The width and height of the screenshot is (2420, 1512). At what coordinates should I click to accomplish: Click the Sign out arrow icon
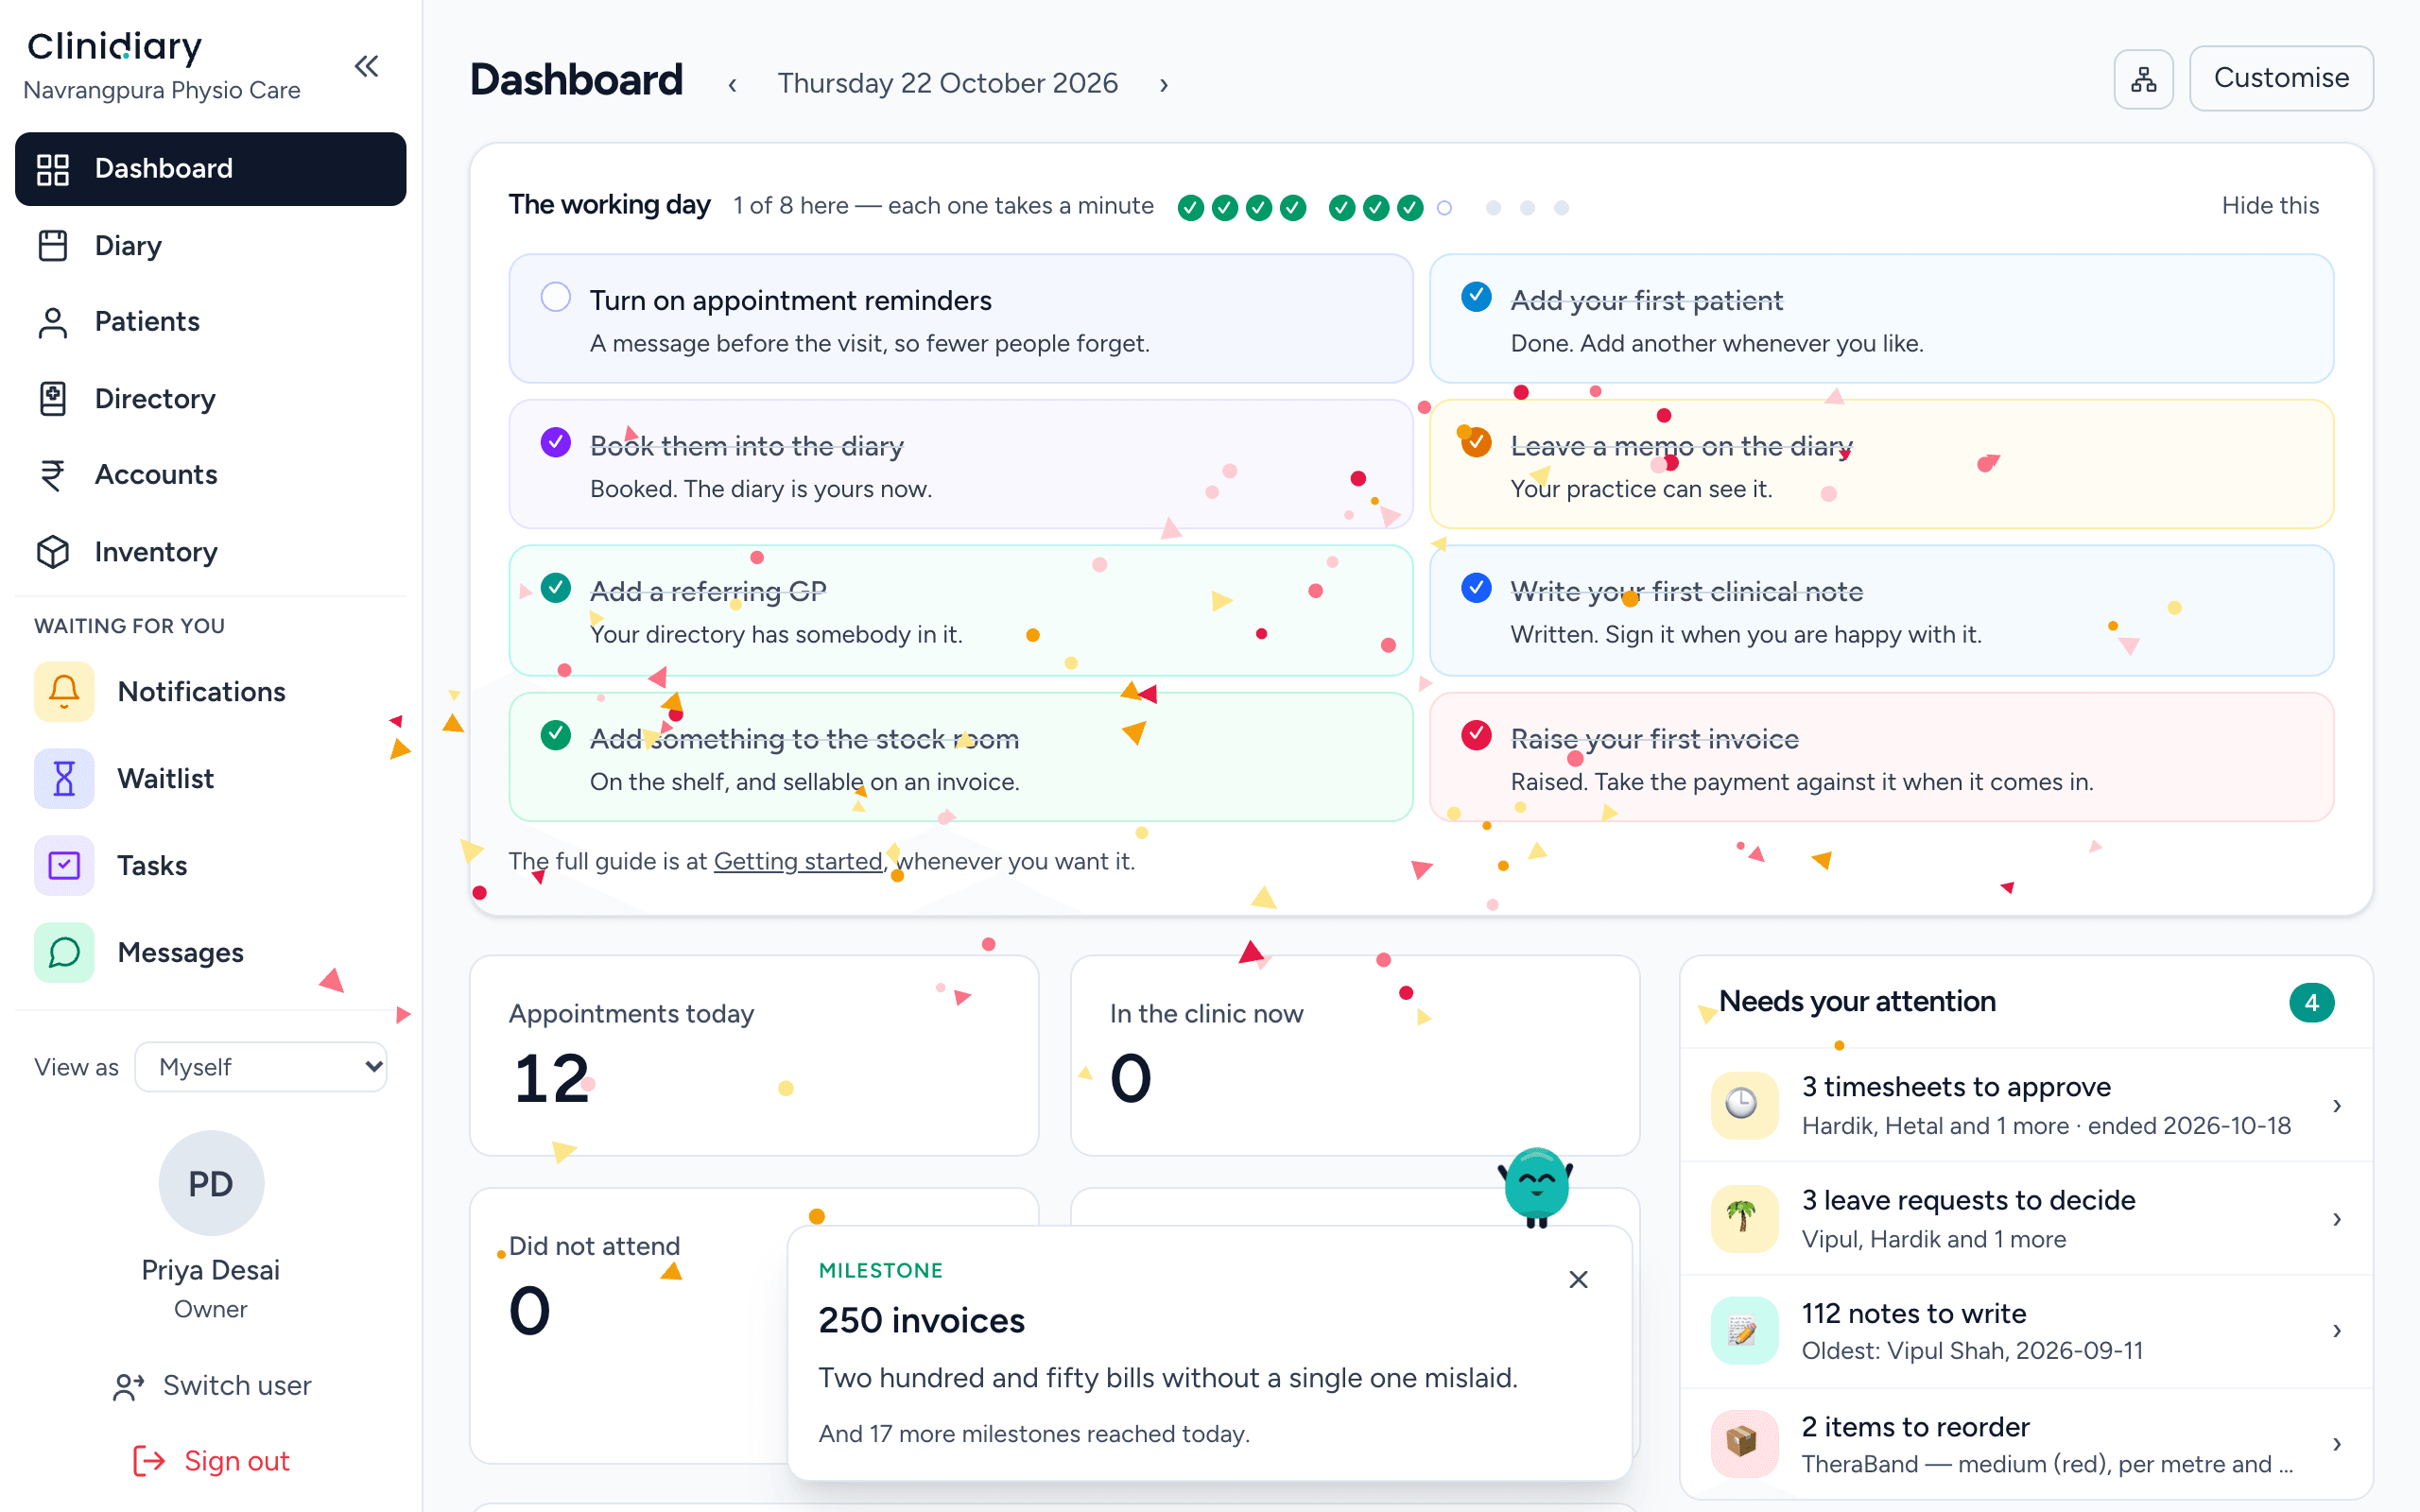(149, 1461)
